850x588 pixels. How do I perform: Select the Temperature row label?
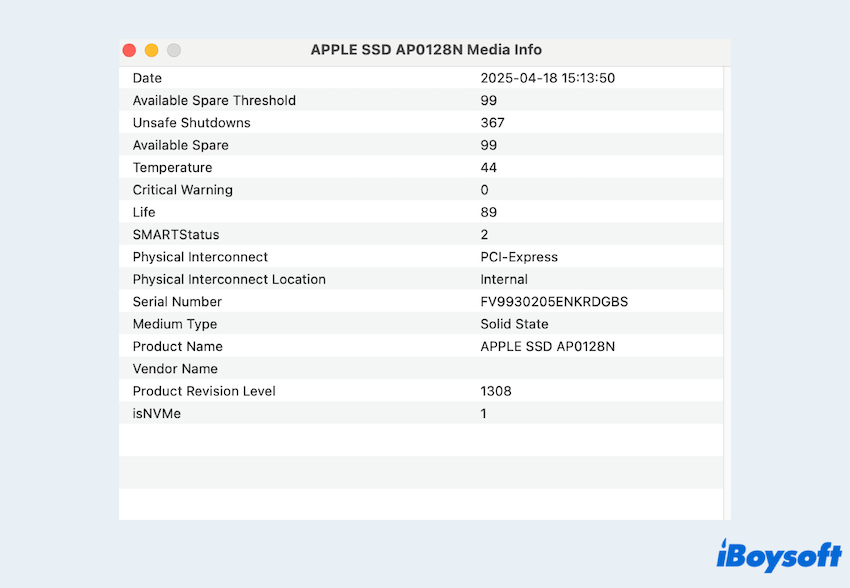[x=172, y=168]
